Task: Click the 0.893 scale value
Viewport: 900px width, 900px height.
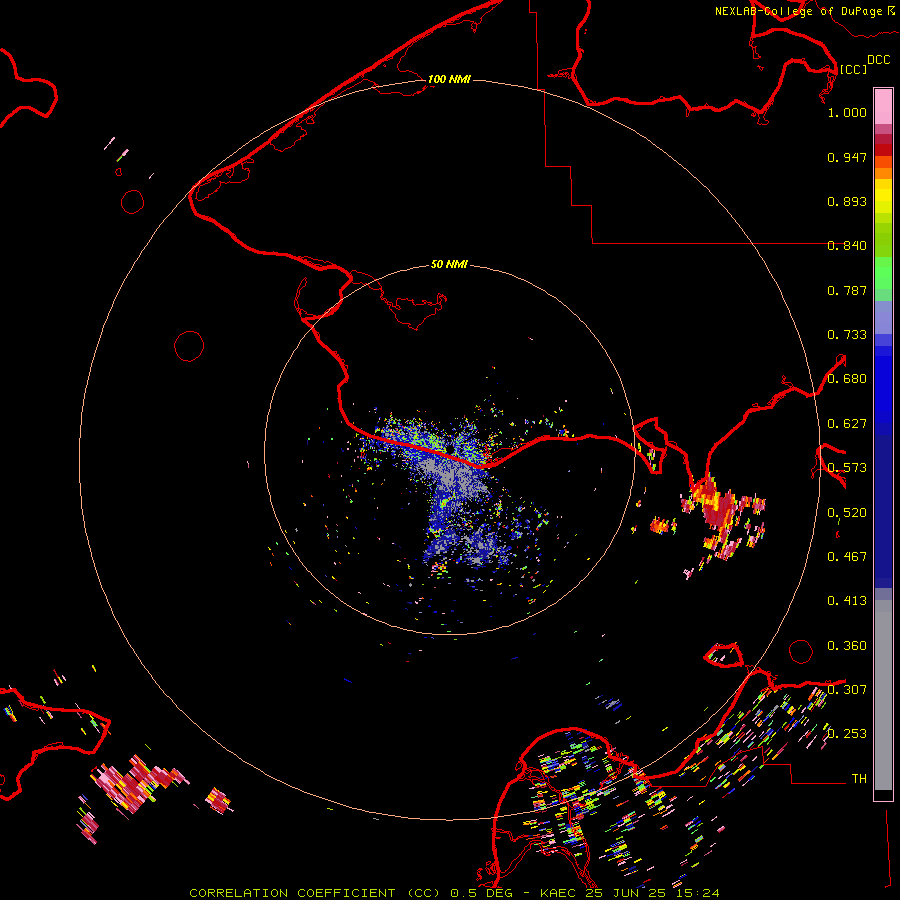Action: coord(847,201)
